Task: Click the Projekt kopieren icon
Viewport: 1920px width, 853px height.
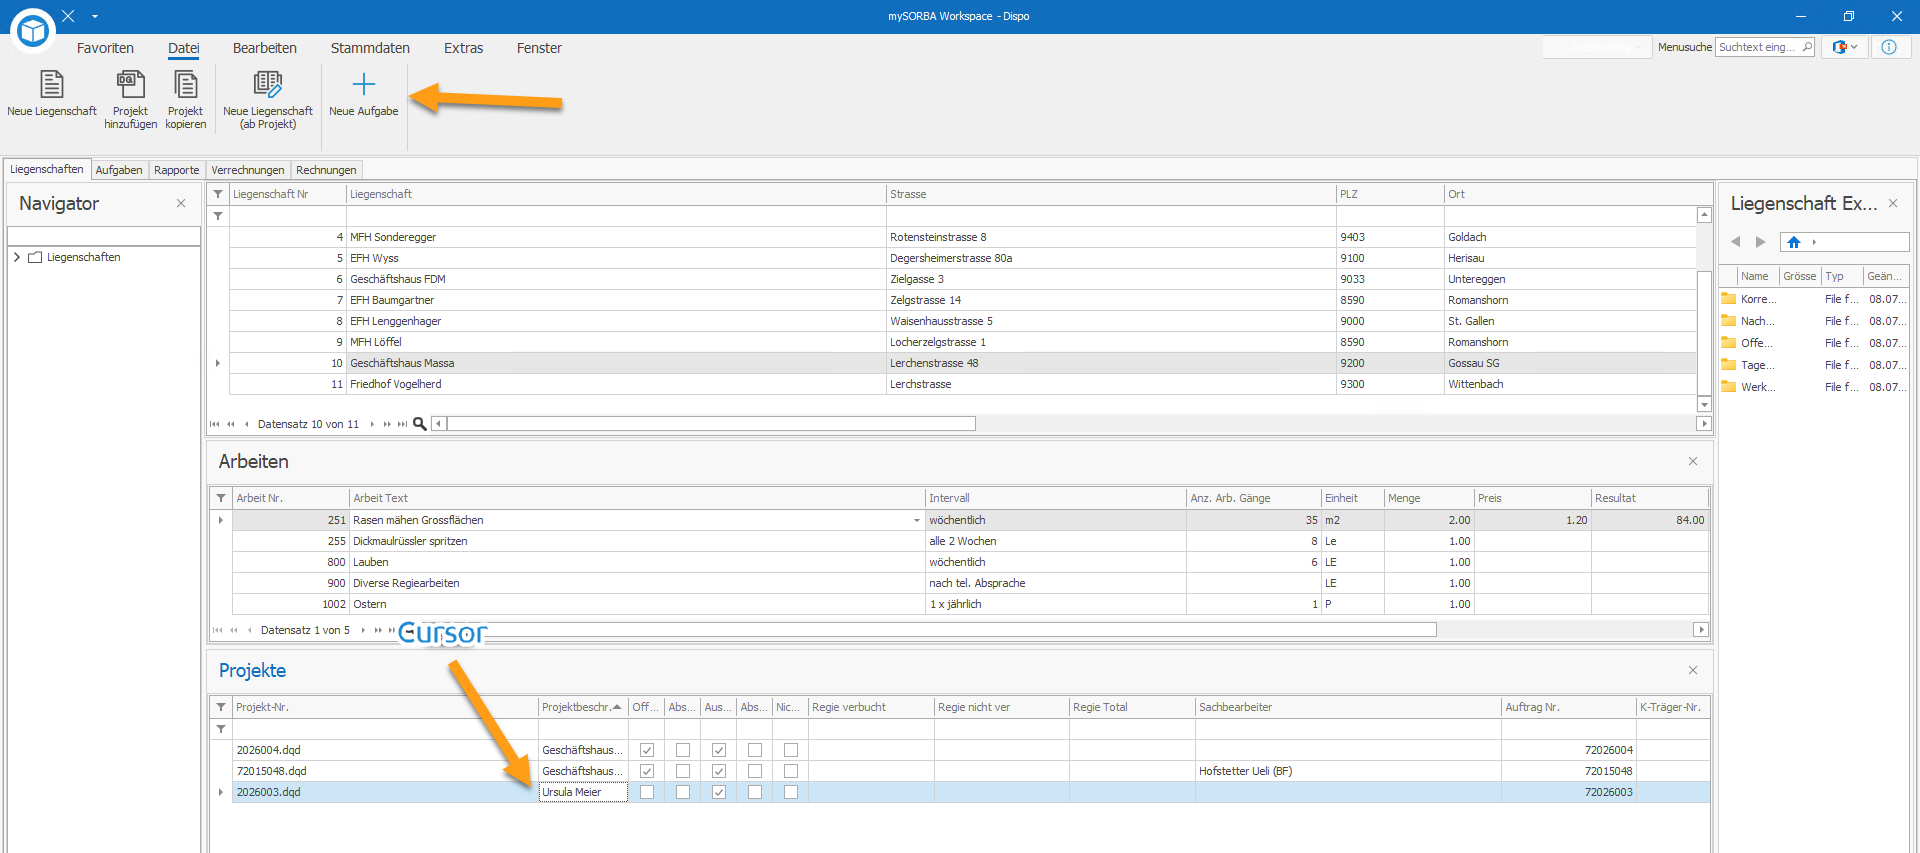Action: (185, 84)
